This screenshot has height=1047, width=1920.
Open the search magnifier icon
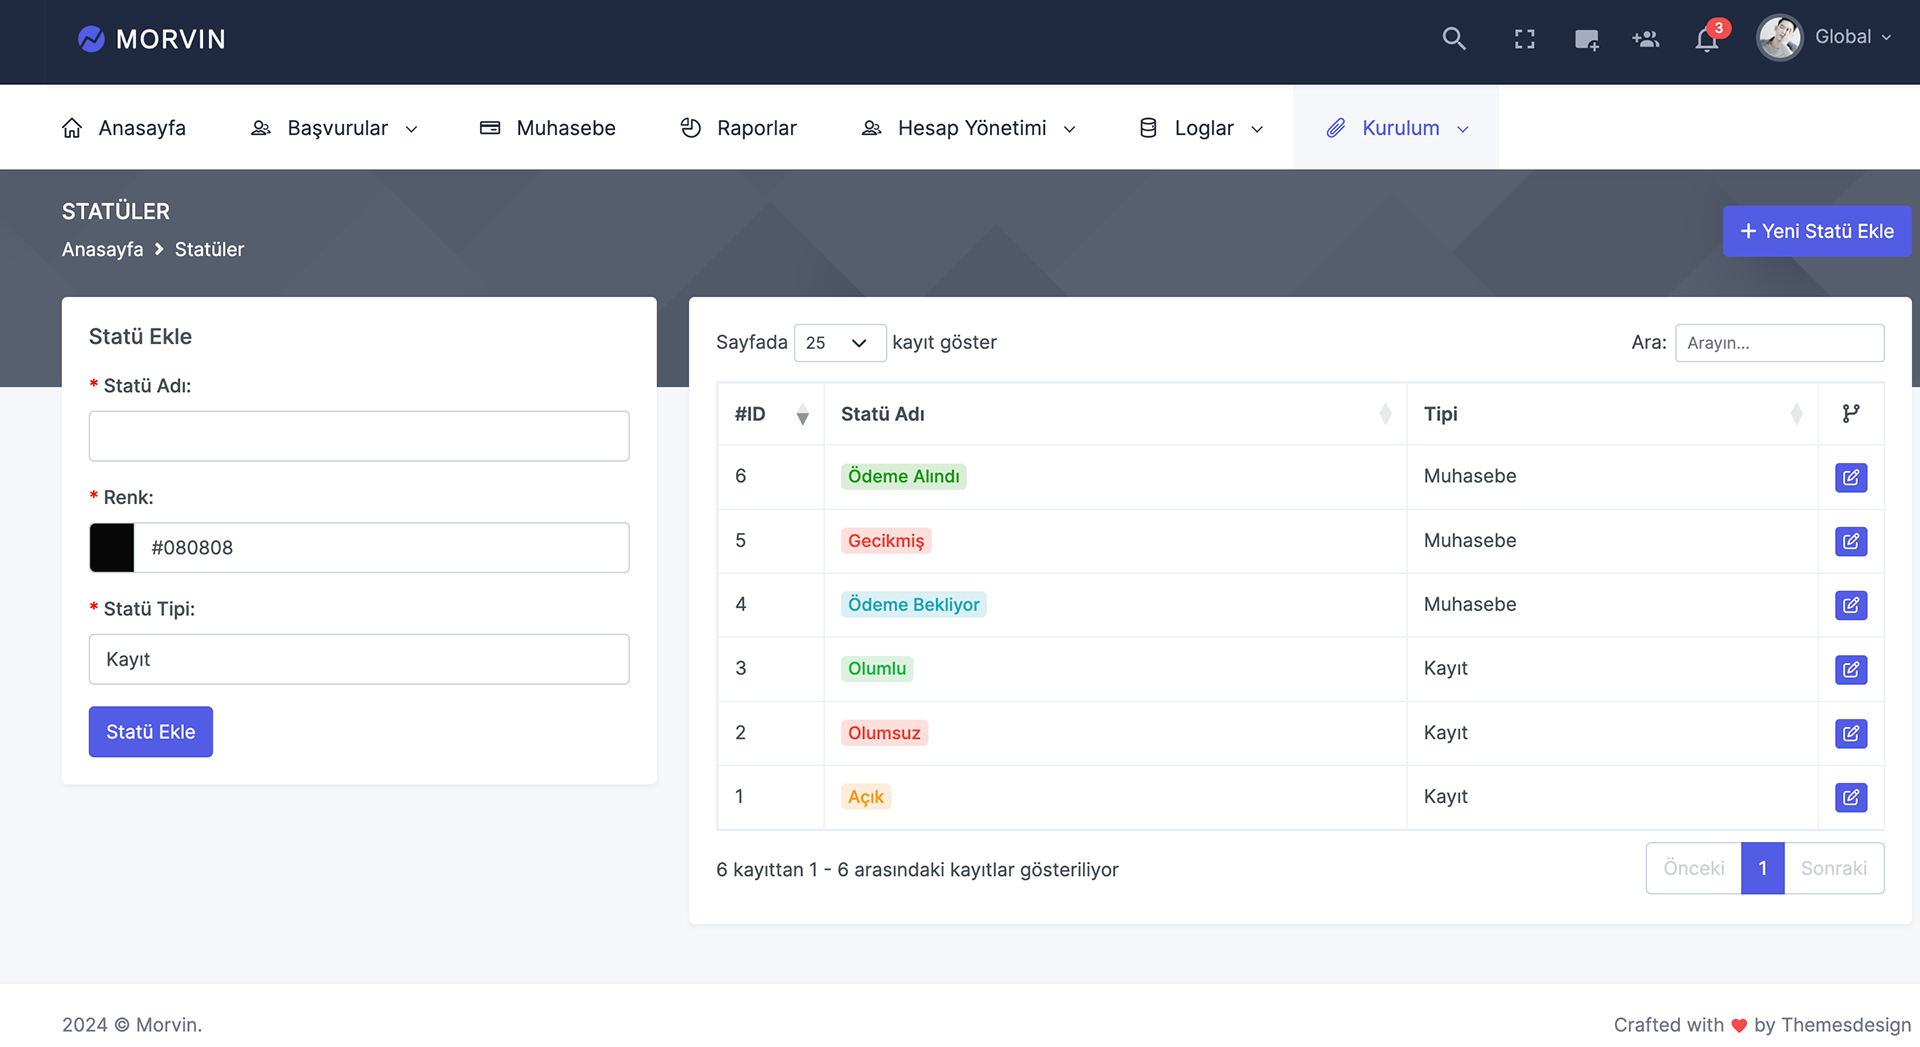point(1454,39)
